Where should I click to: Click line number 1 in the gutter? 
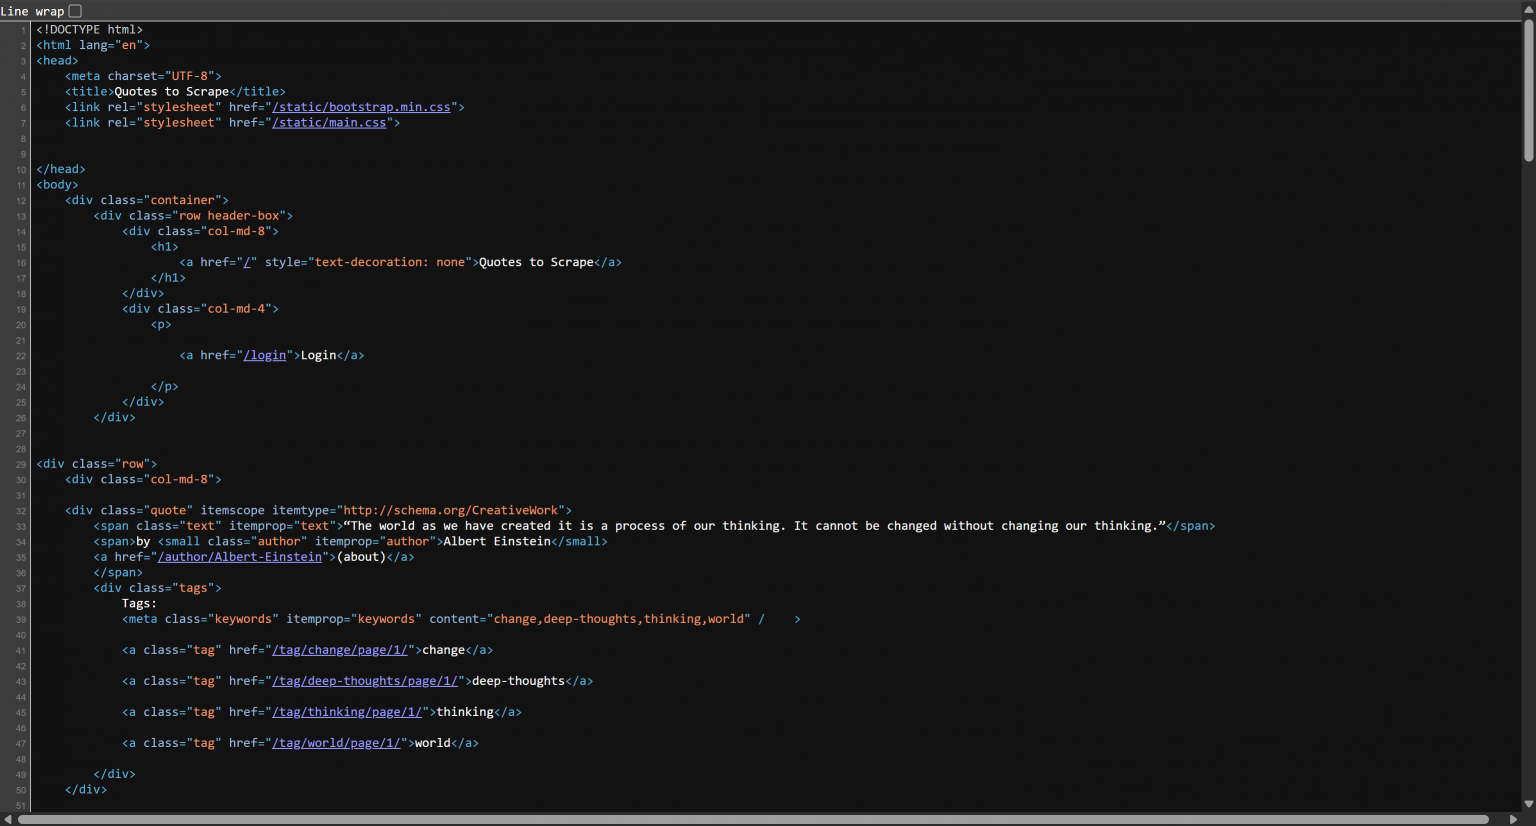22,29
